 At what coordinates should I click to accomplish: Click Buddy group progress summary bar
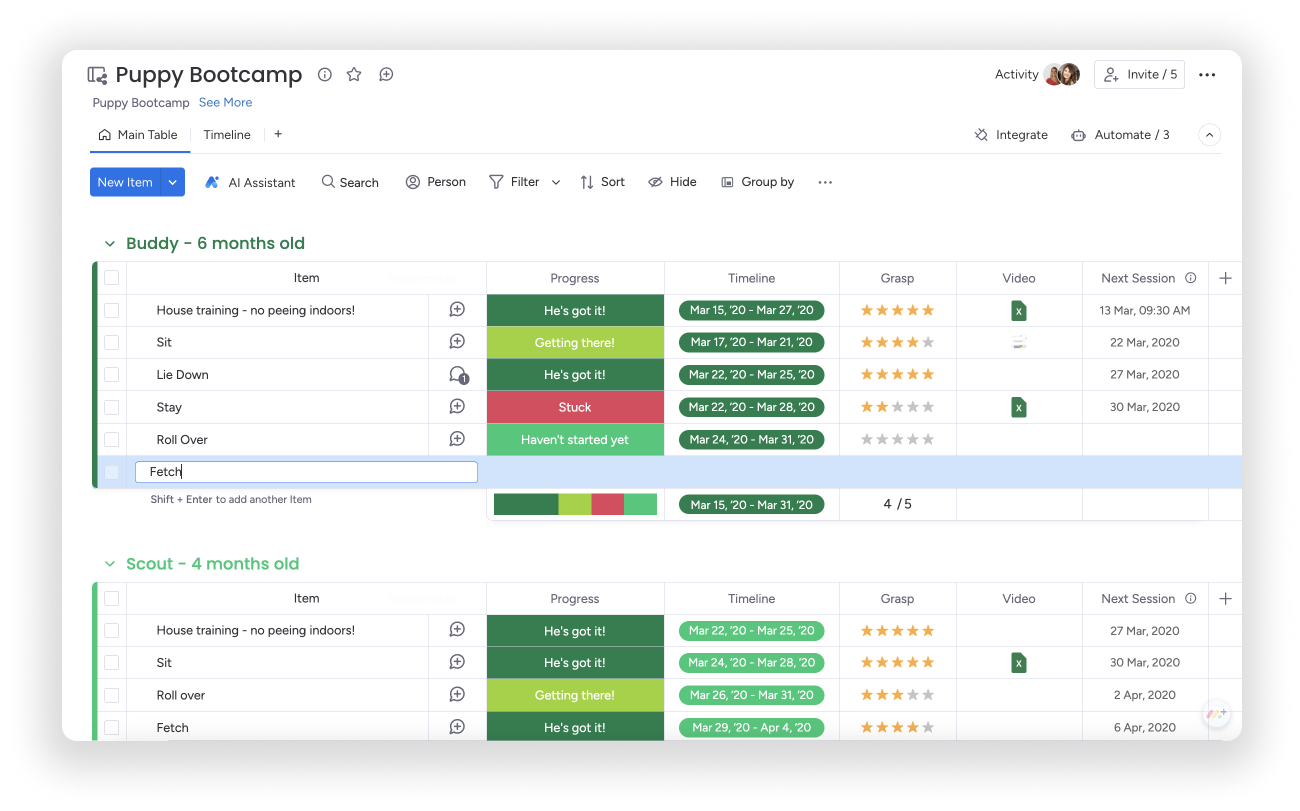(x=575, y=504)
